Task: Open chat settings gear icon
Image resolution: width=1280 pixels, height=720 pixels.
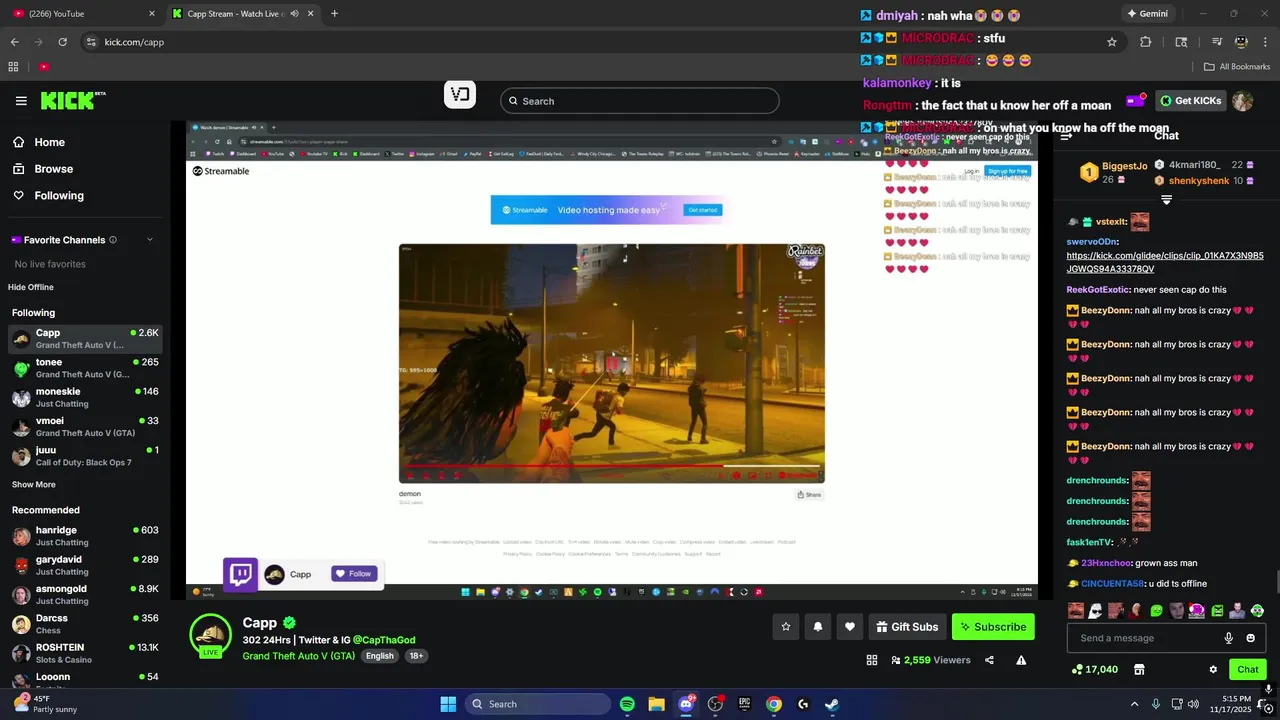Action: (1213, 670)
